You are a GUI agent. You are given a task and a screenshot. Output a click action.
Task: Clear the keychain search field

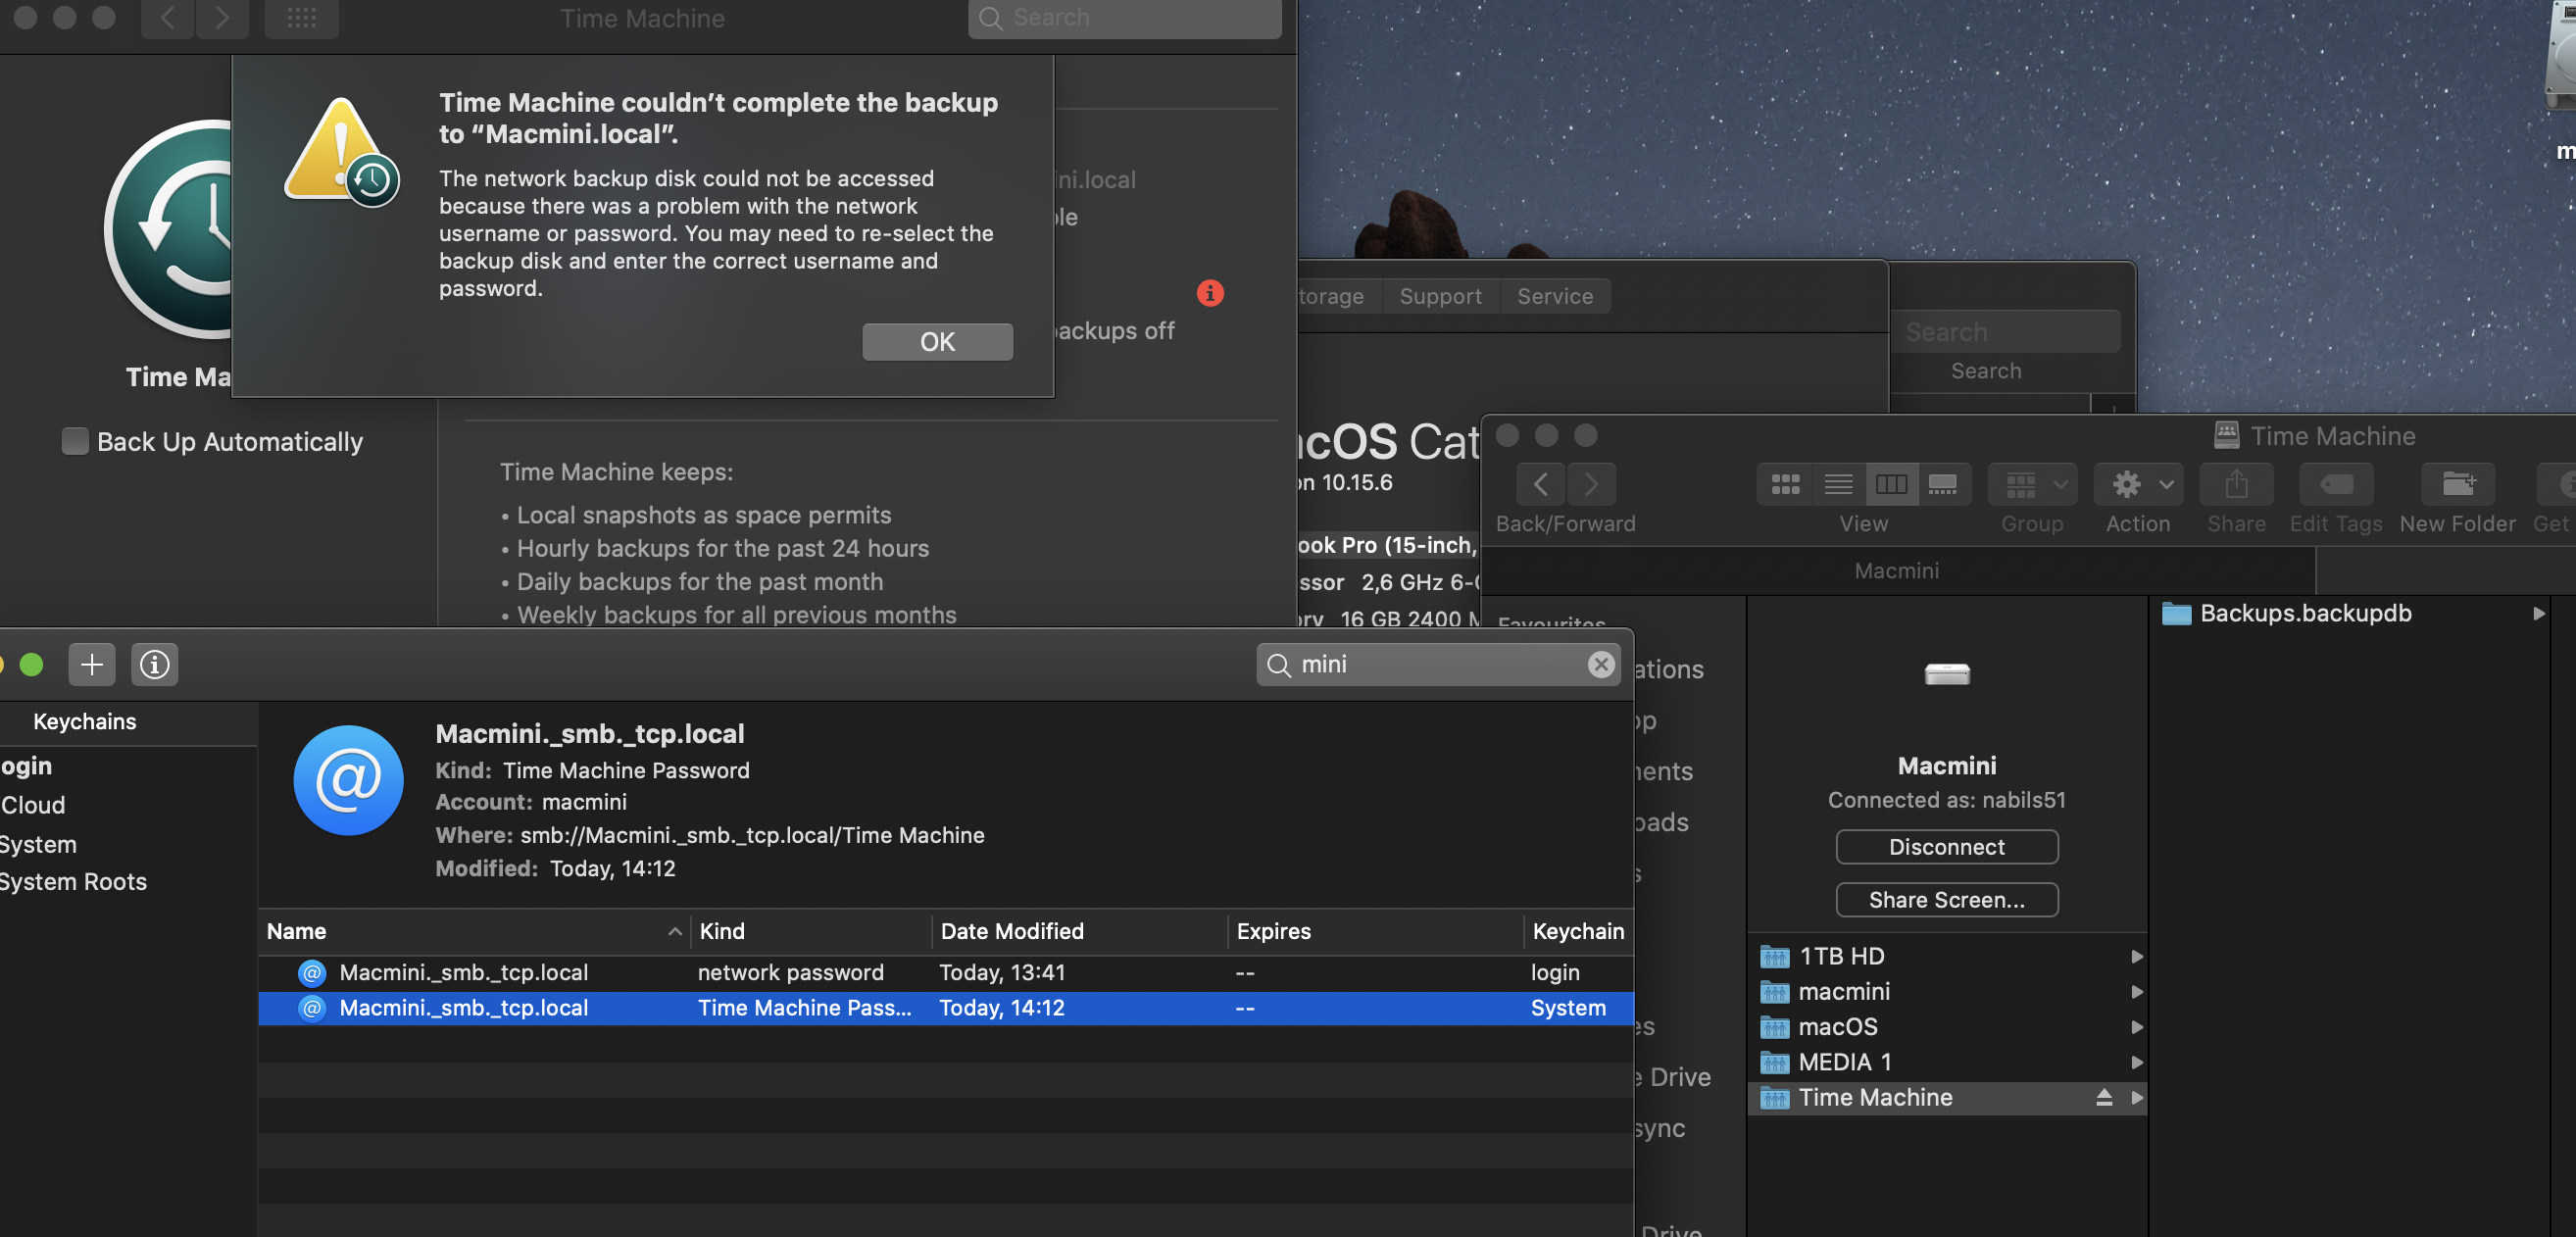pos(1600,664)
